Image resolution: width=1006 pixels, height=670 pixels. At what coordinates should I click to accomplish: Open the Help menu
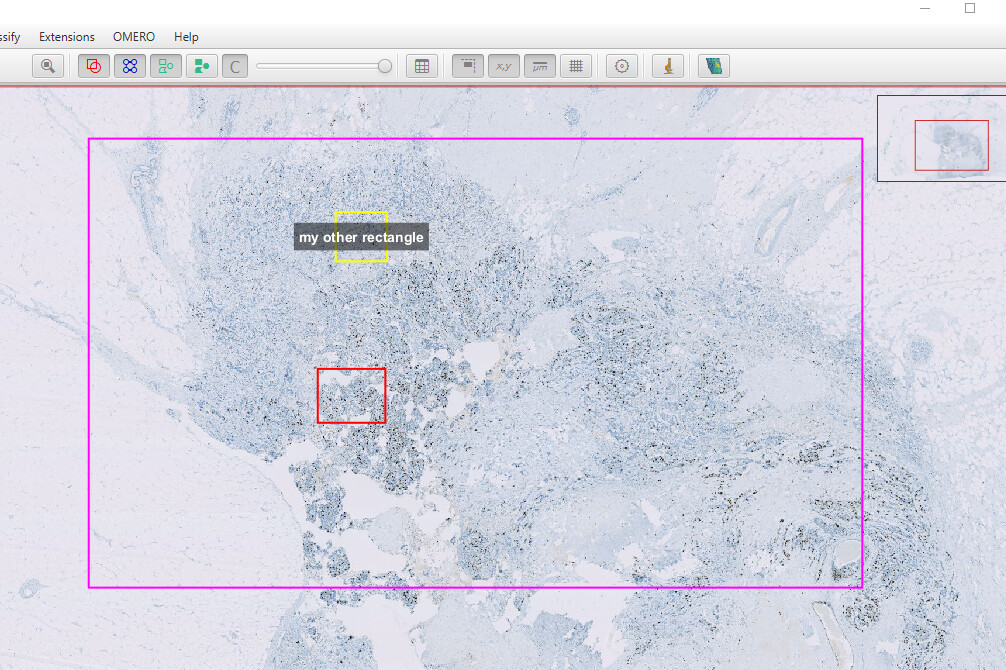click(x=186, y=36)
